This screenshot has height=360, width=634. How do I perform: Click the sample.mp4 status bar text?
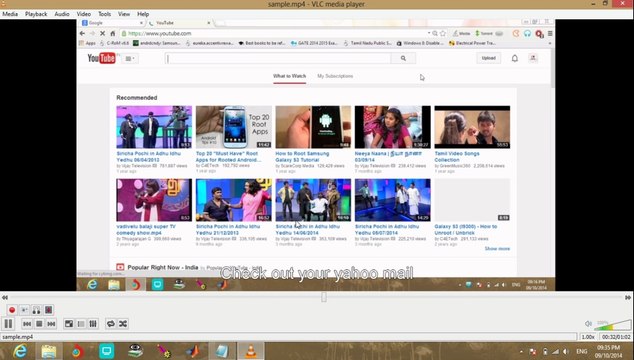click(x=17, y=337)
